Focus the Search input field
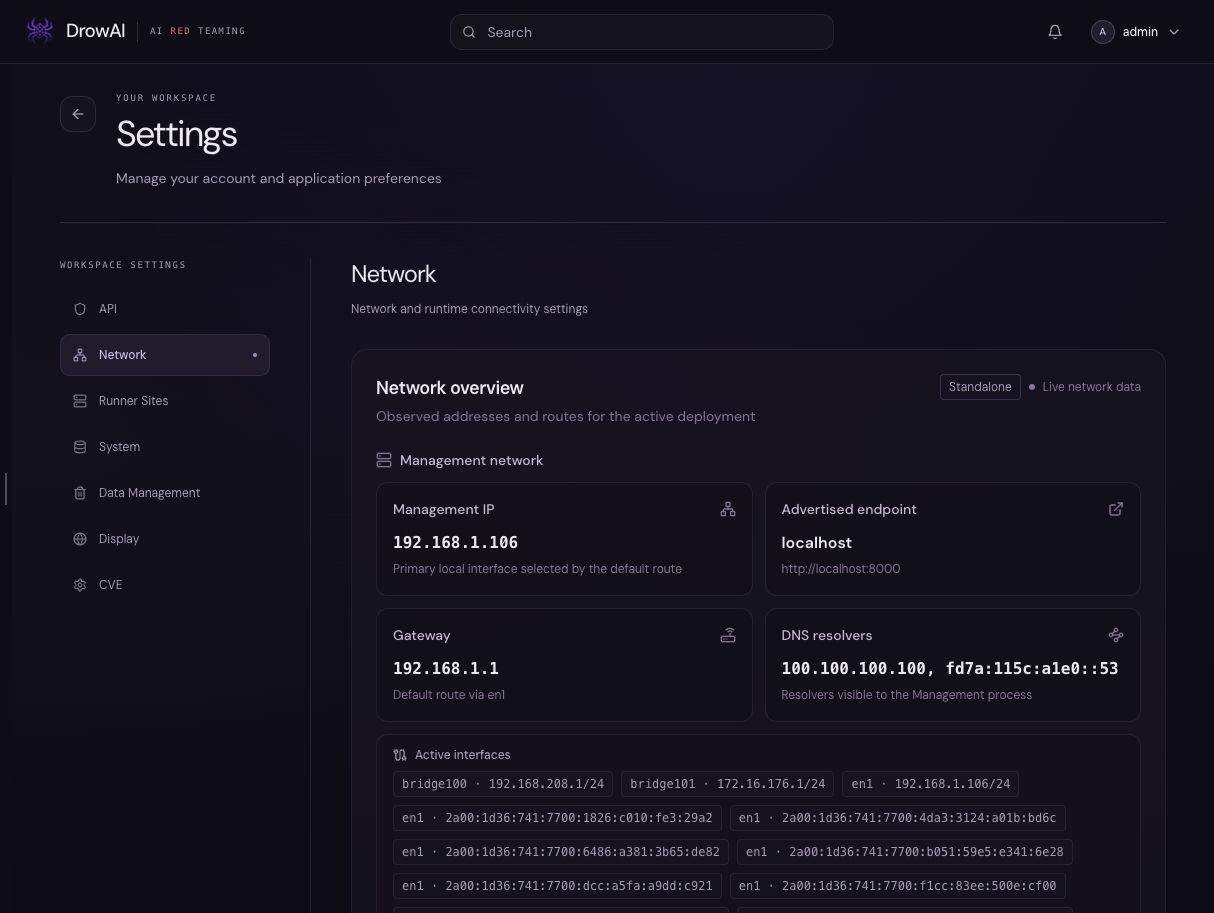1214x913 pixels. 642,32
